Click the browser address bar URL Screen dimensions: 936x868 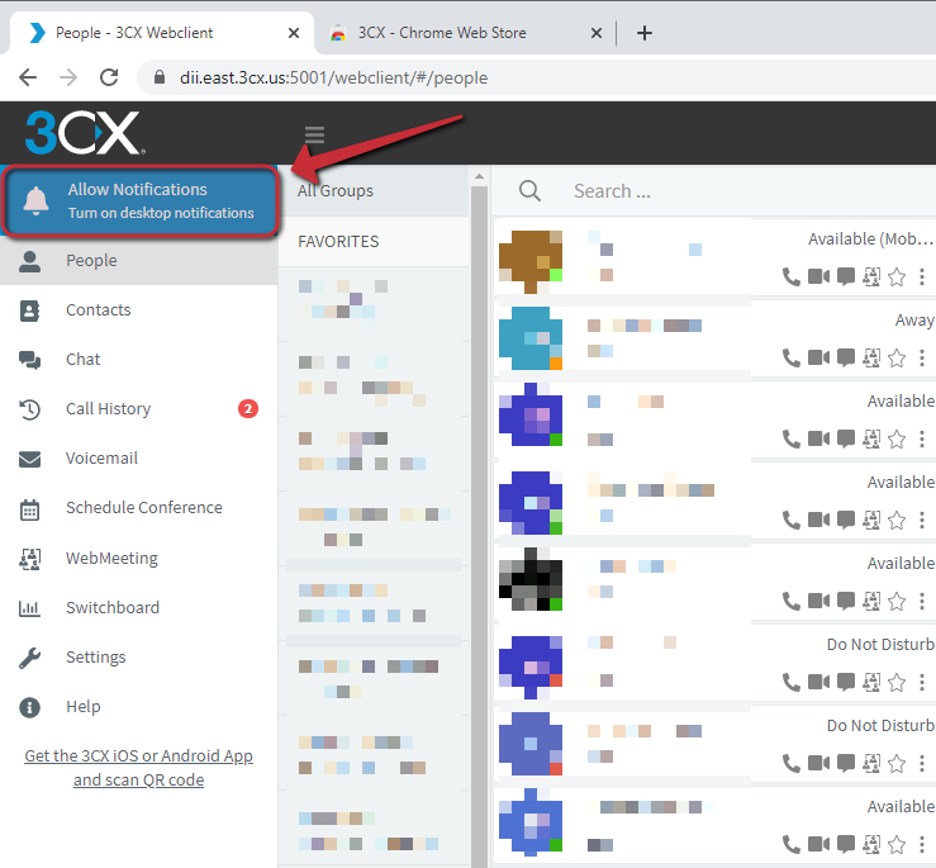(x=334, y=78)
